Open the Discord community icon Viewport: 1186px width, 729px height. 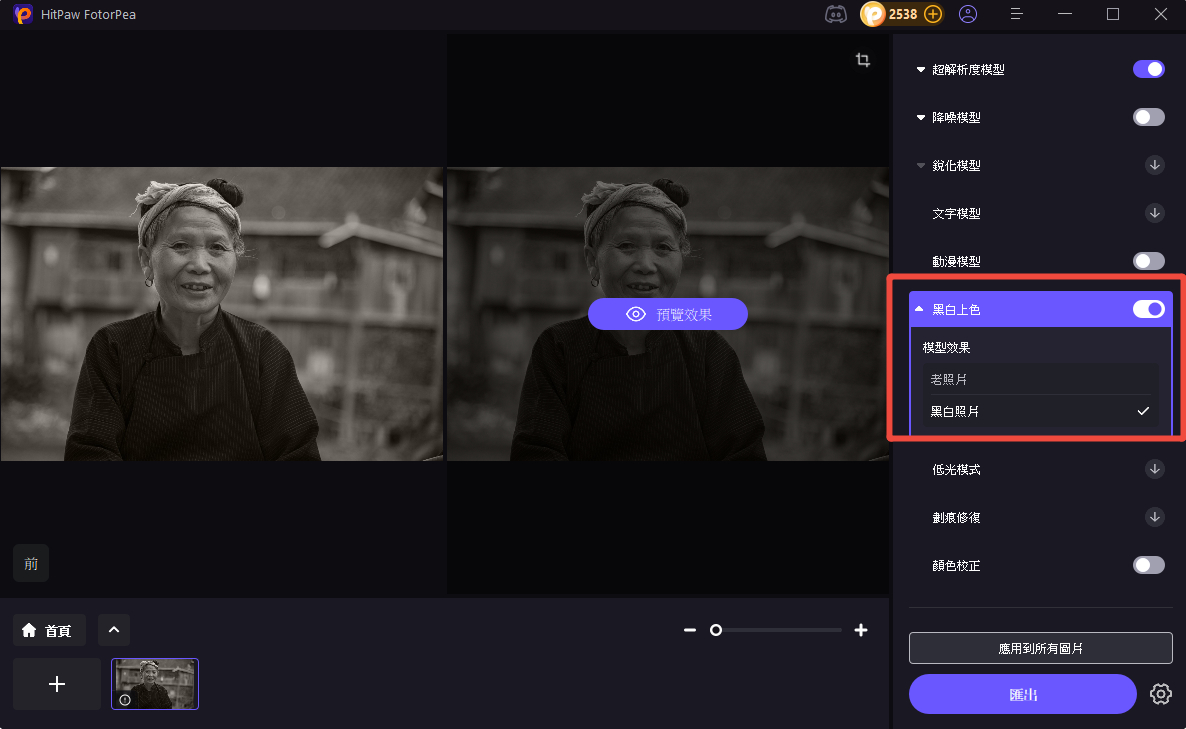click(835, 14)
